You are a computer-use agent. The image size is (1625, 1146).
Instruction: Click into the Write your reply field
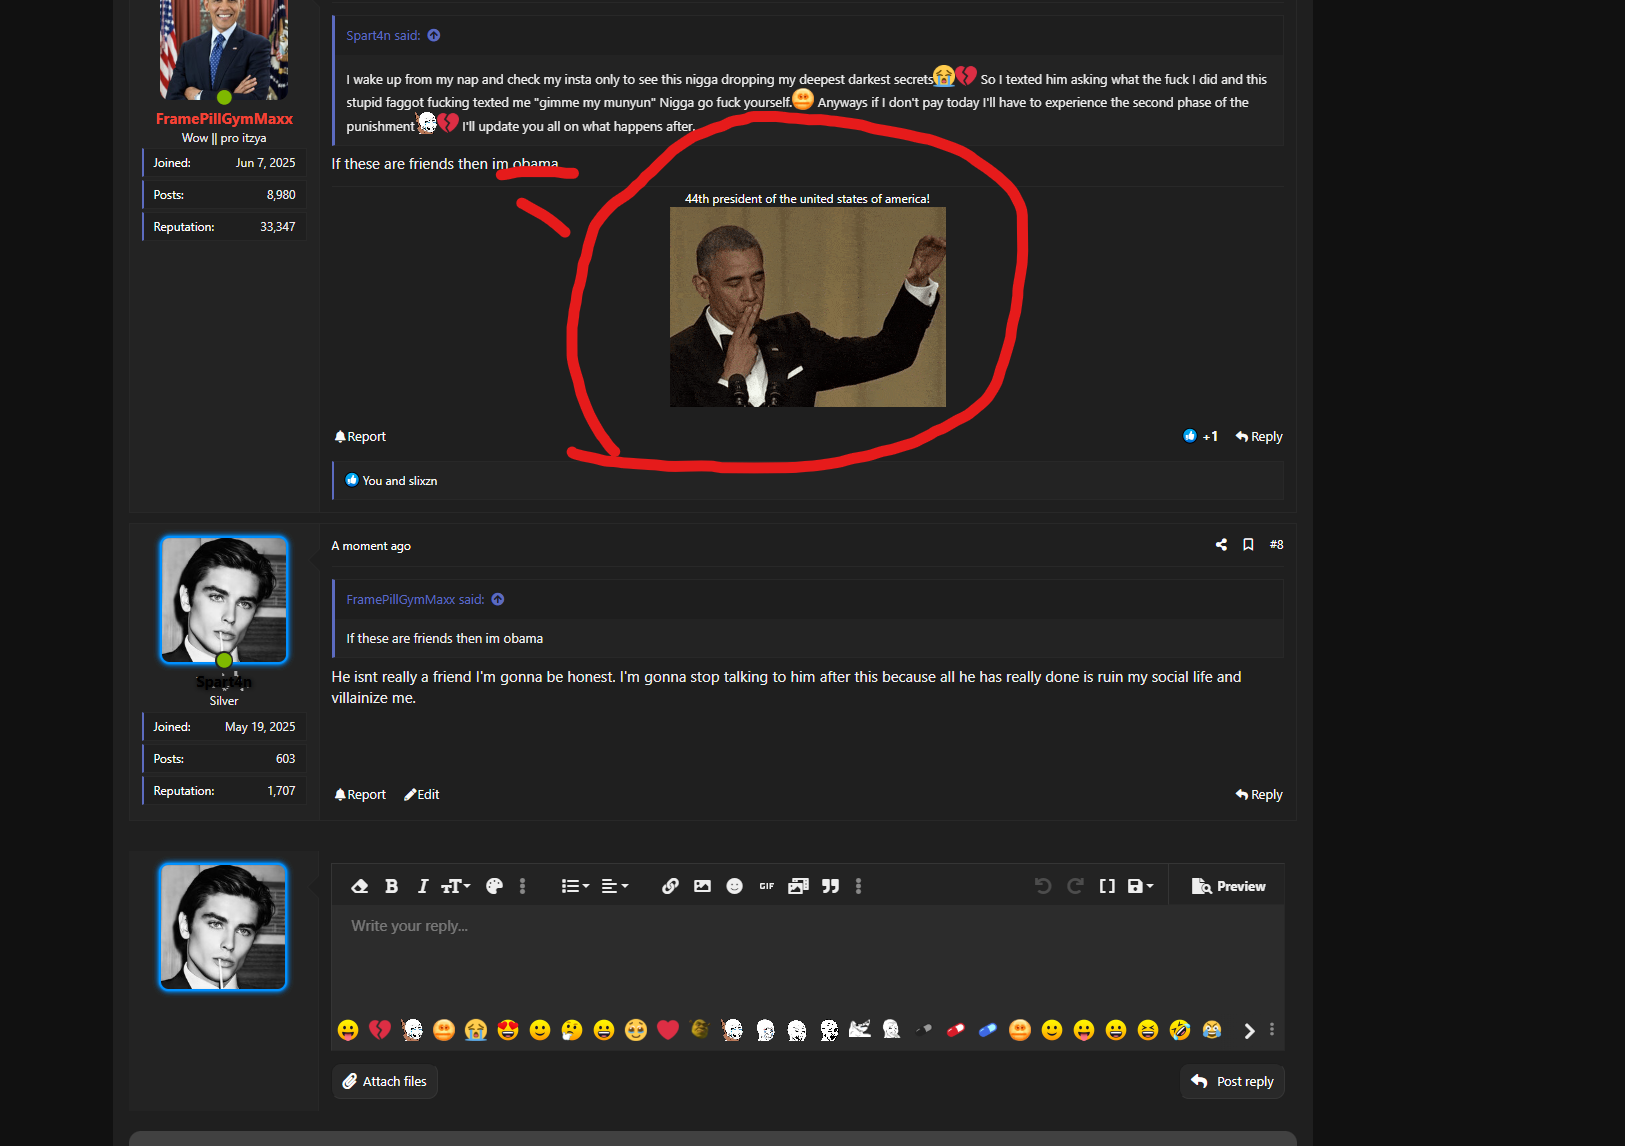pyautogui.click(x=807, y=955)
